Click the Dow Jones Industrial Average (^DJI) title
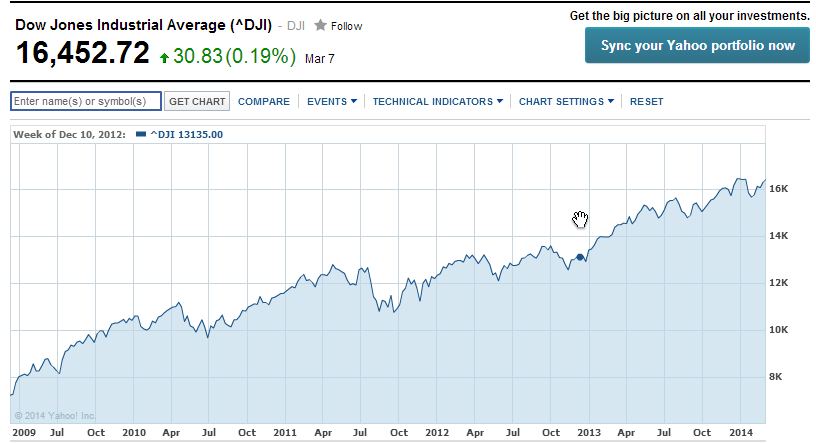816x443 pixels. [x=144, y=25]
